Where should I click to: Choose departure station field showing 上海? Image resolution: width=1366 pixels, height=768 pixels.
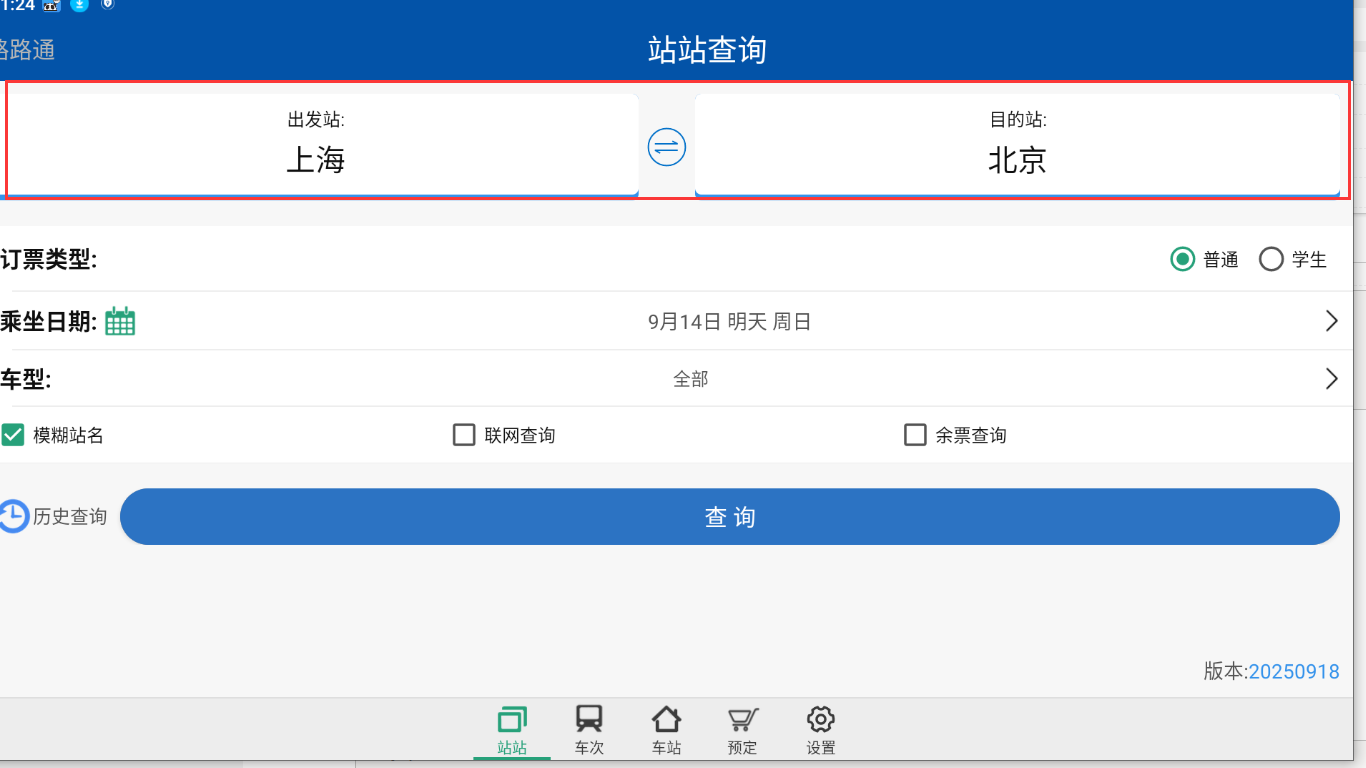coord(320,145)
